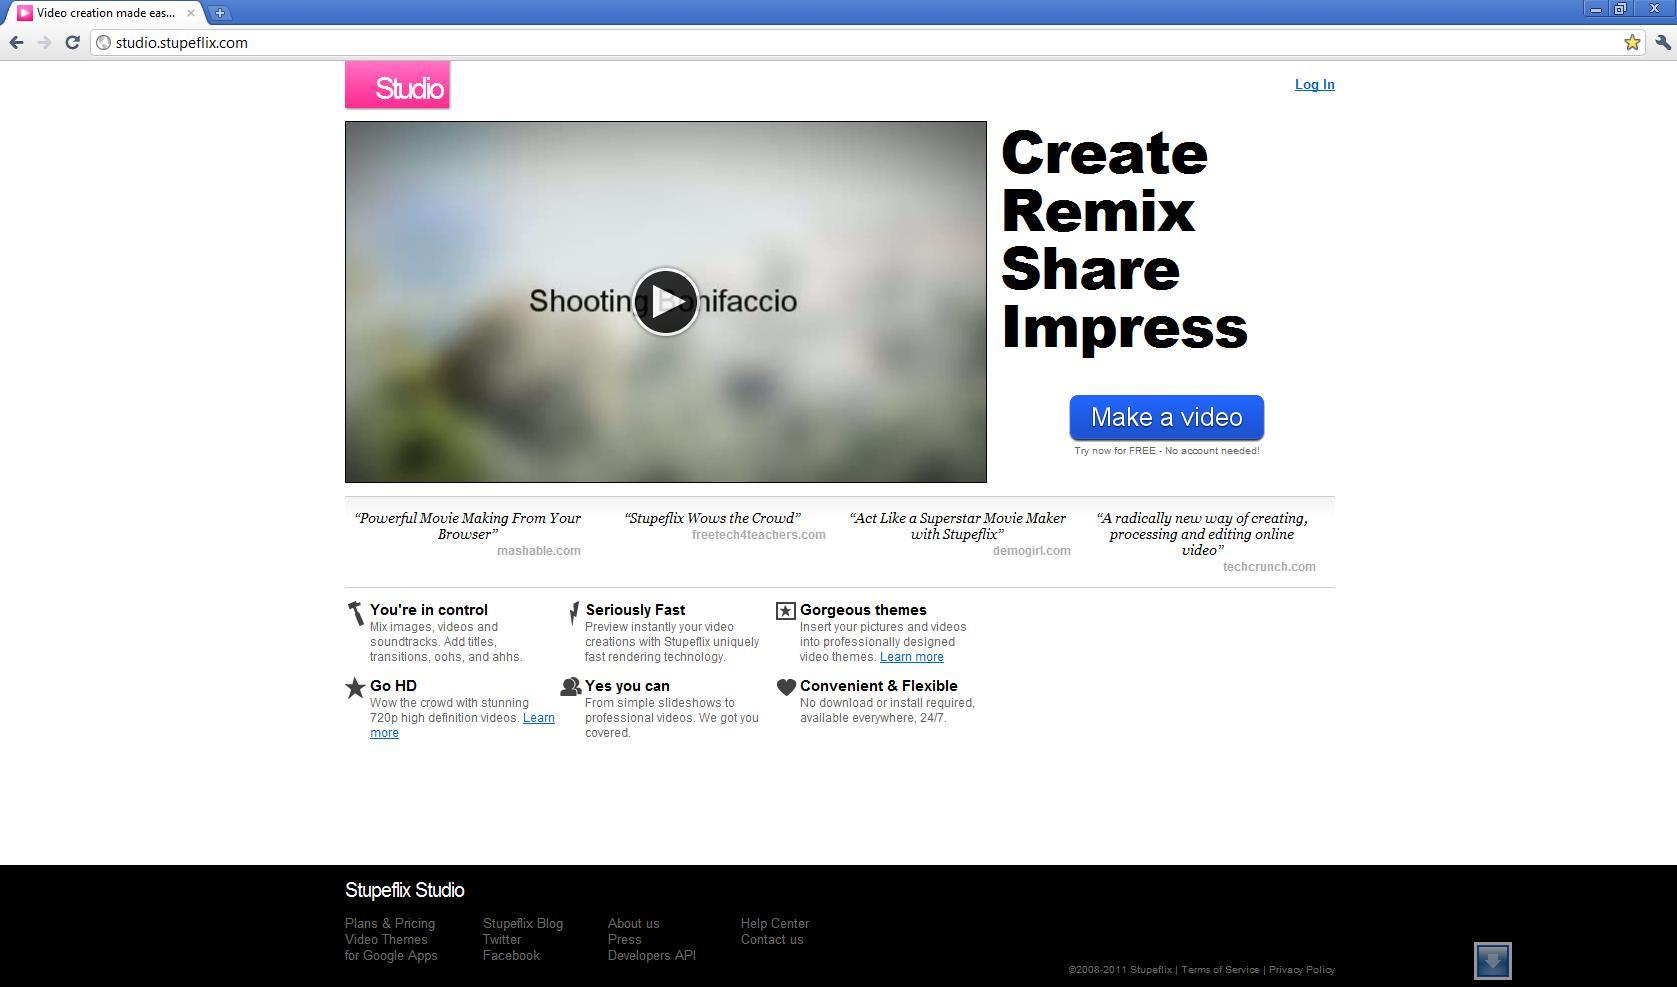Screen dimensions: 1677x987
Task: Click the techcrunch.com quote source
Action: (1269, 566)
